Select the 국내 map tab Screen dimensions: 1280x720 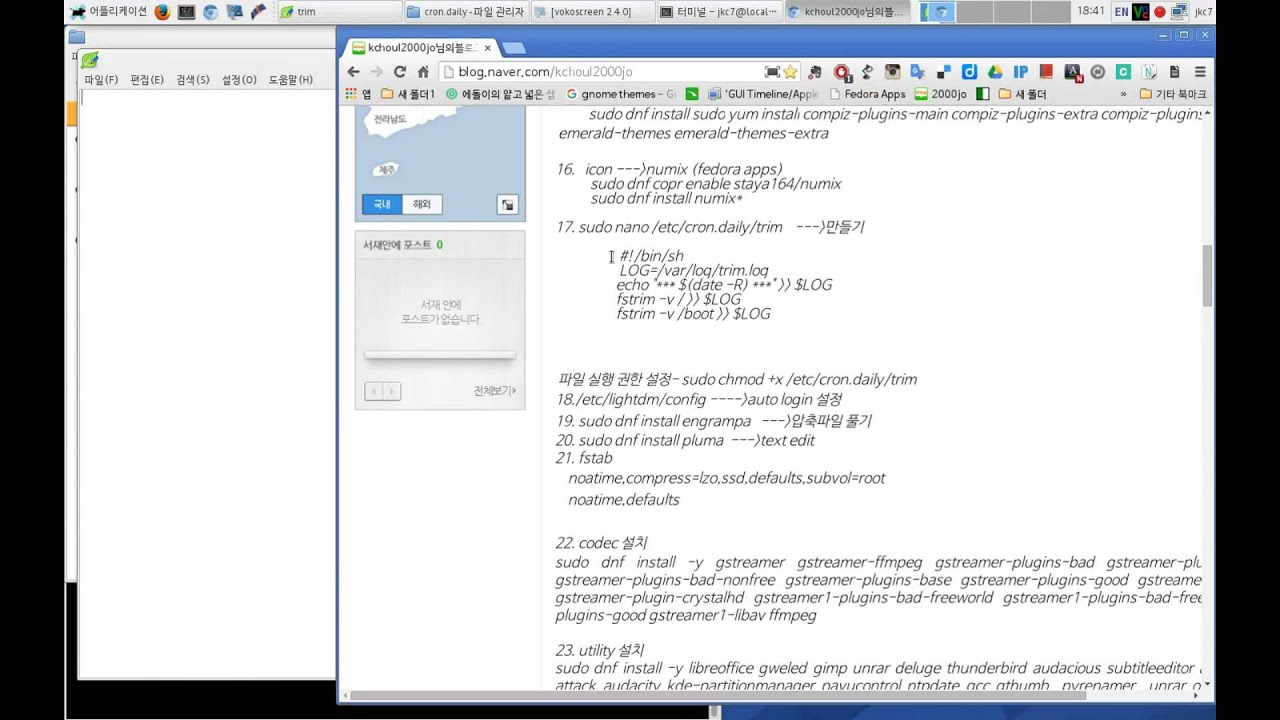click(382, 204)
